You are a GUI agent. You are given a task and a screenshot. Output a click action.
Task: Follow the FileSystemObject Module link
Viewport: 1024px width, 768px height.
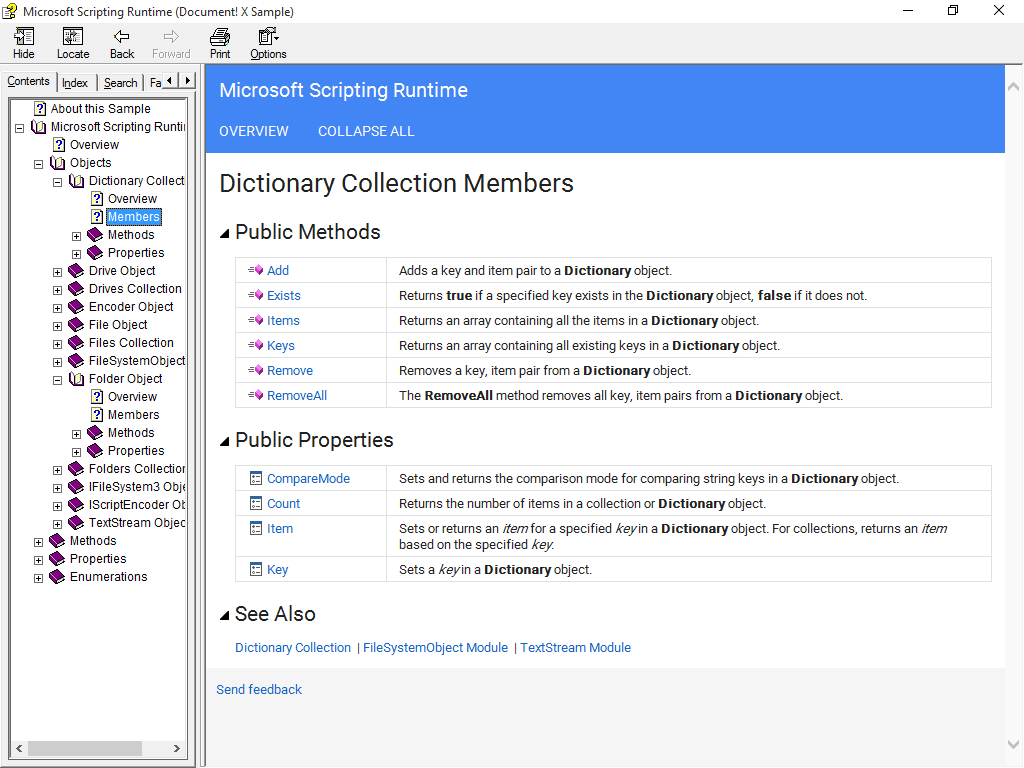435,648
